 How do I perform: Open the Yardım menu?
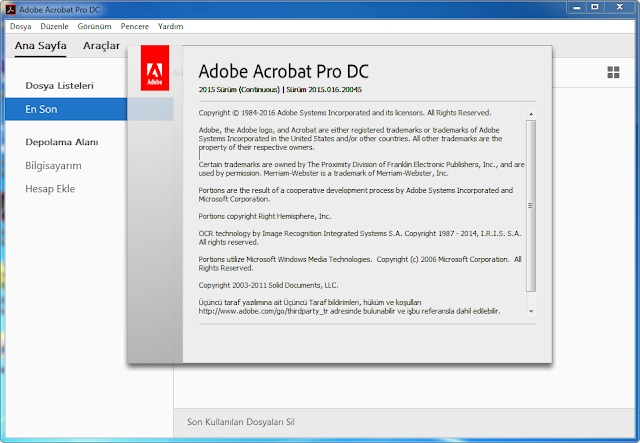[171, 26]
